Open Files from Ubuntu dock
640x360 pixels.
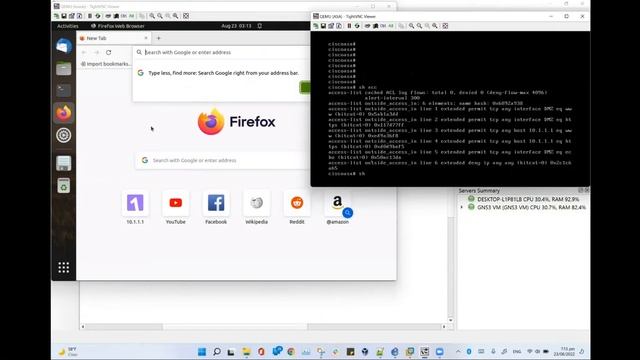64,68
